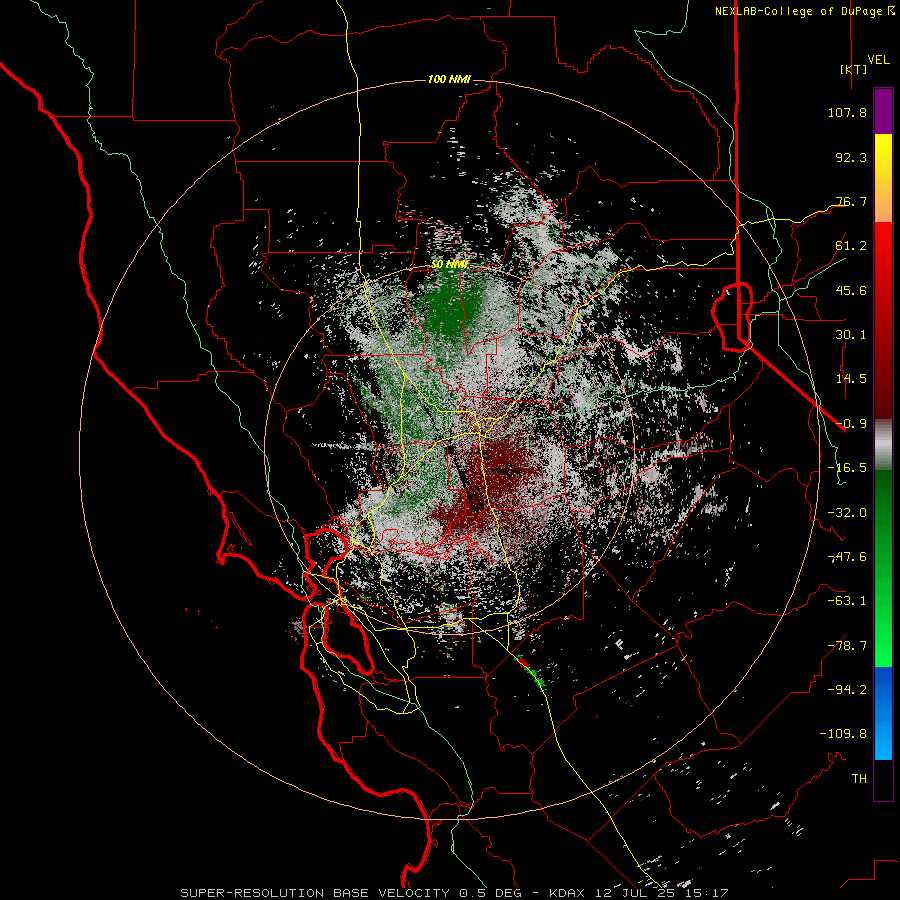The height and width of the screenshot is (900, 900).
Task: Select the -78.7 velocity scale value
Action: click(x=847, y=646)
